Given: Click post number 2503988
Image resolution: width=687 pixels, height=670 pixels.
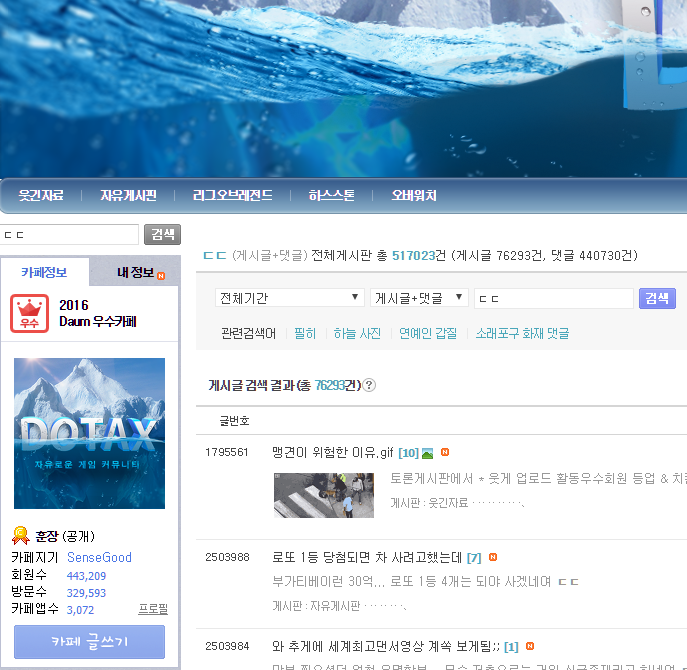Looking at the screenshot, I should click(227, 557).
